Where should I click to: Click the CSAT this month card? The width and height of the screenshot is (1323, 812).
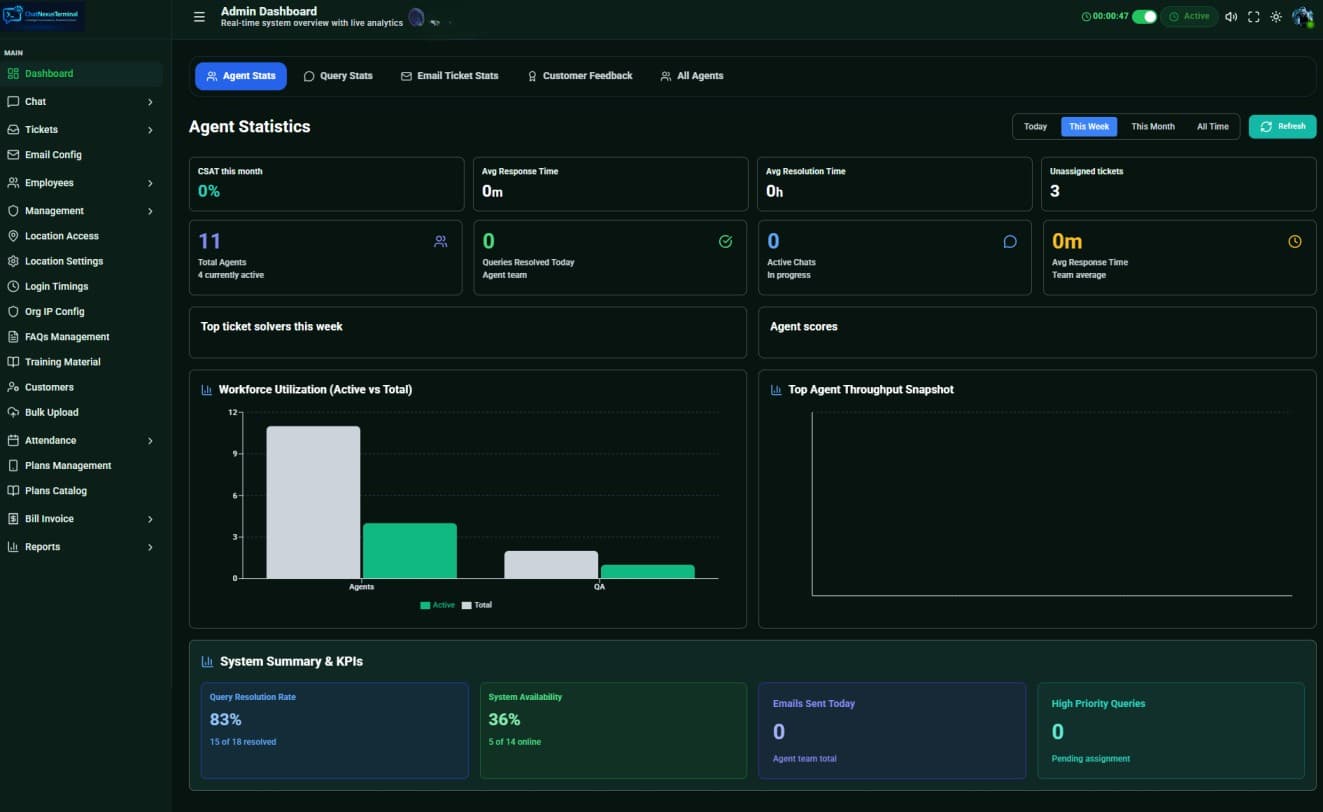[x=327, y=184]
